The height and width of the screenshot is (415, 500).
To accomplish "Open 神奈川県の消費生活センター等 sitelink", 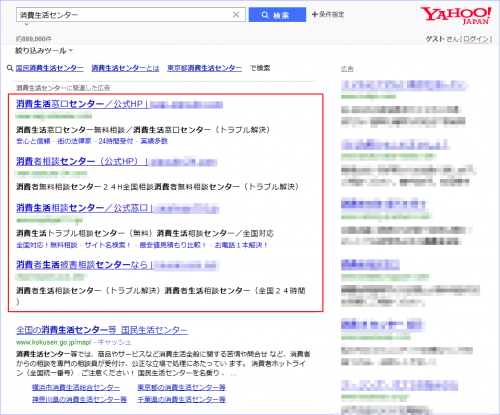I will pos(79,400).
